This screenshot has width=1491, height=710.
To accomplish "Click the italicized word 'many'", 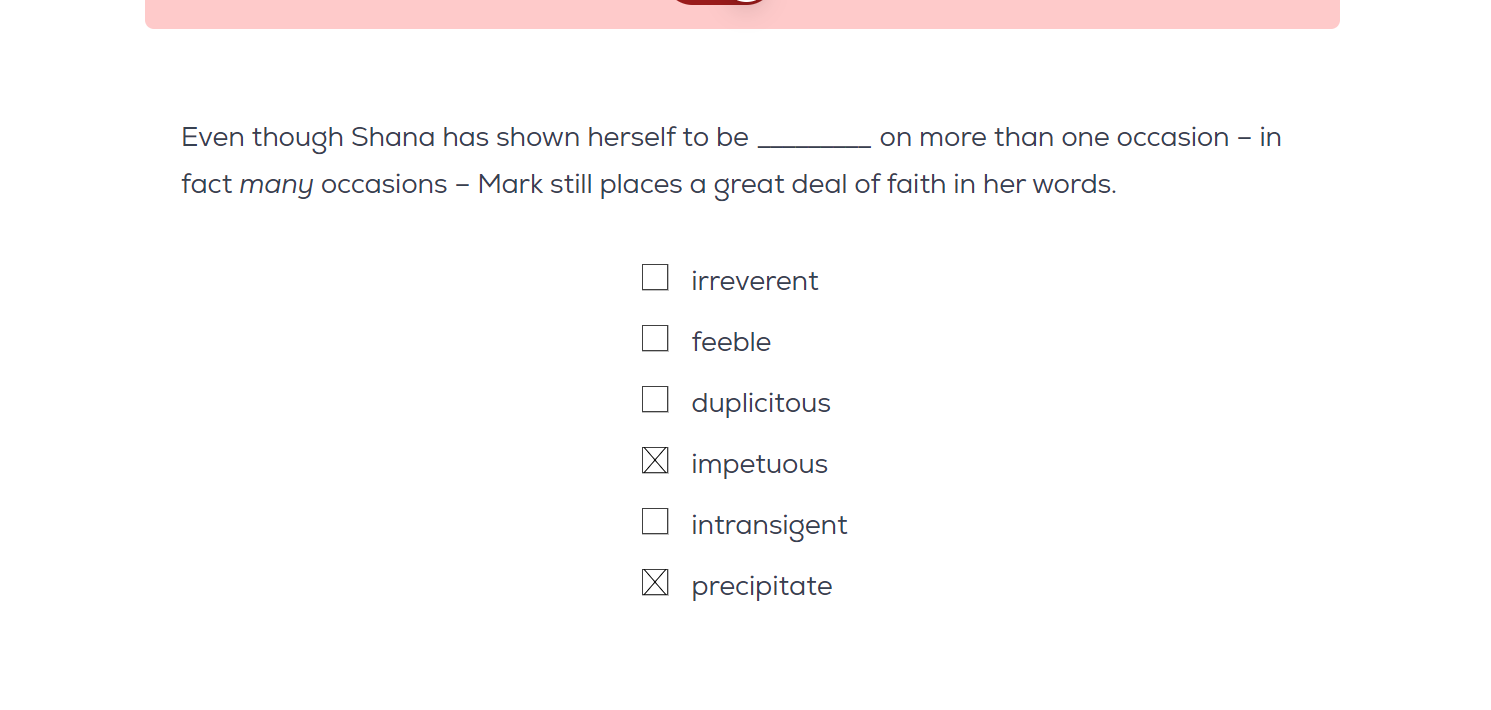I will coord(276,185).
